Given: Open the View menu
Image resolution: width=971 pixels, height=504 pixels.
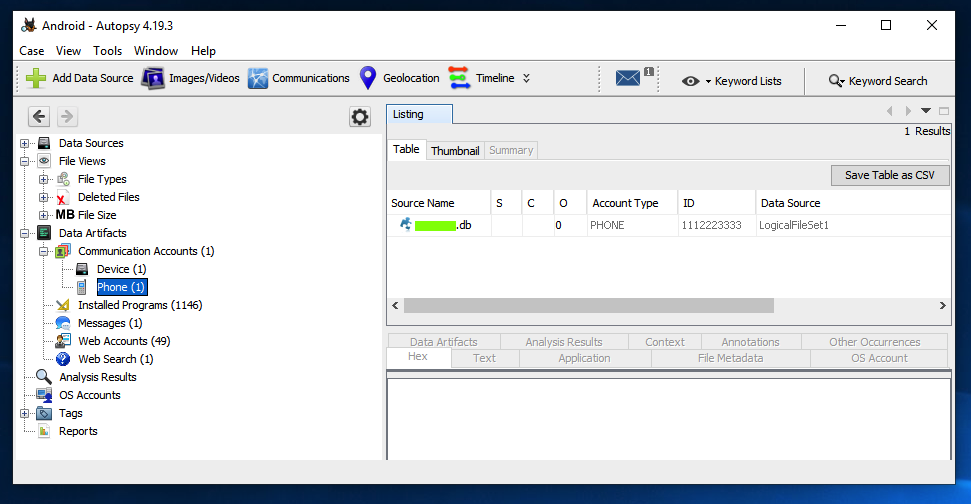Looking at the screenshot, I should click(68, 51).
